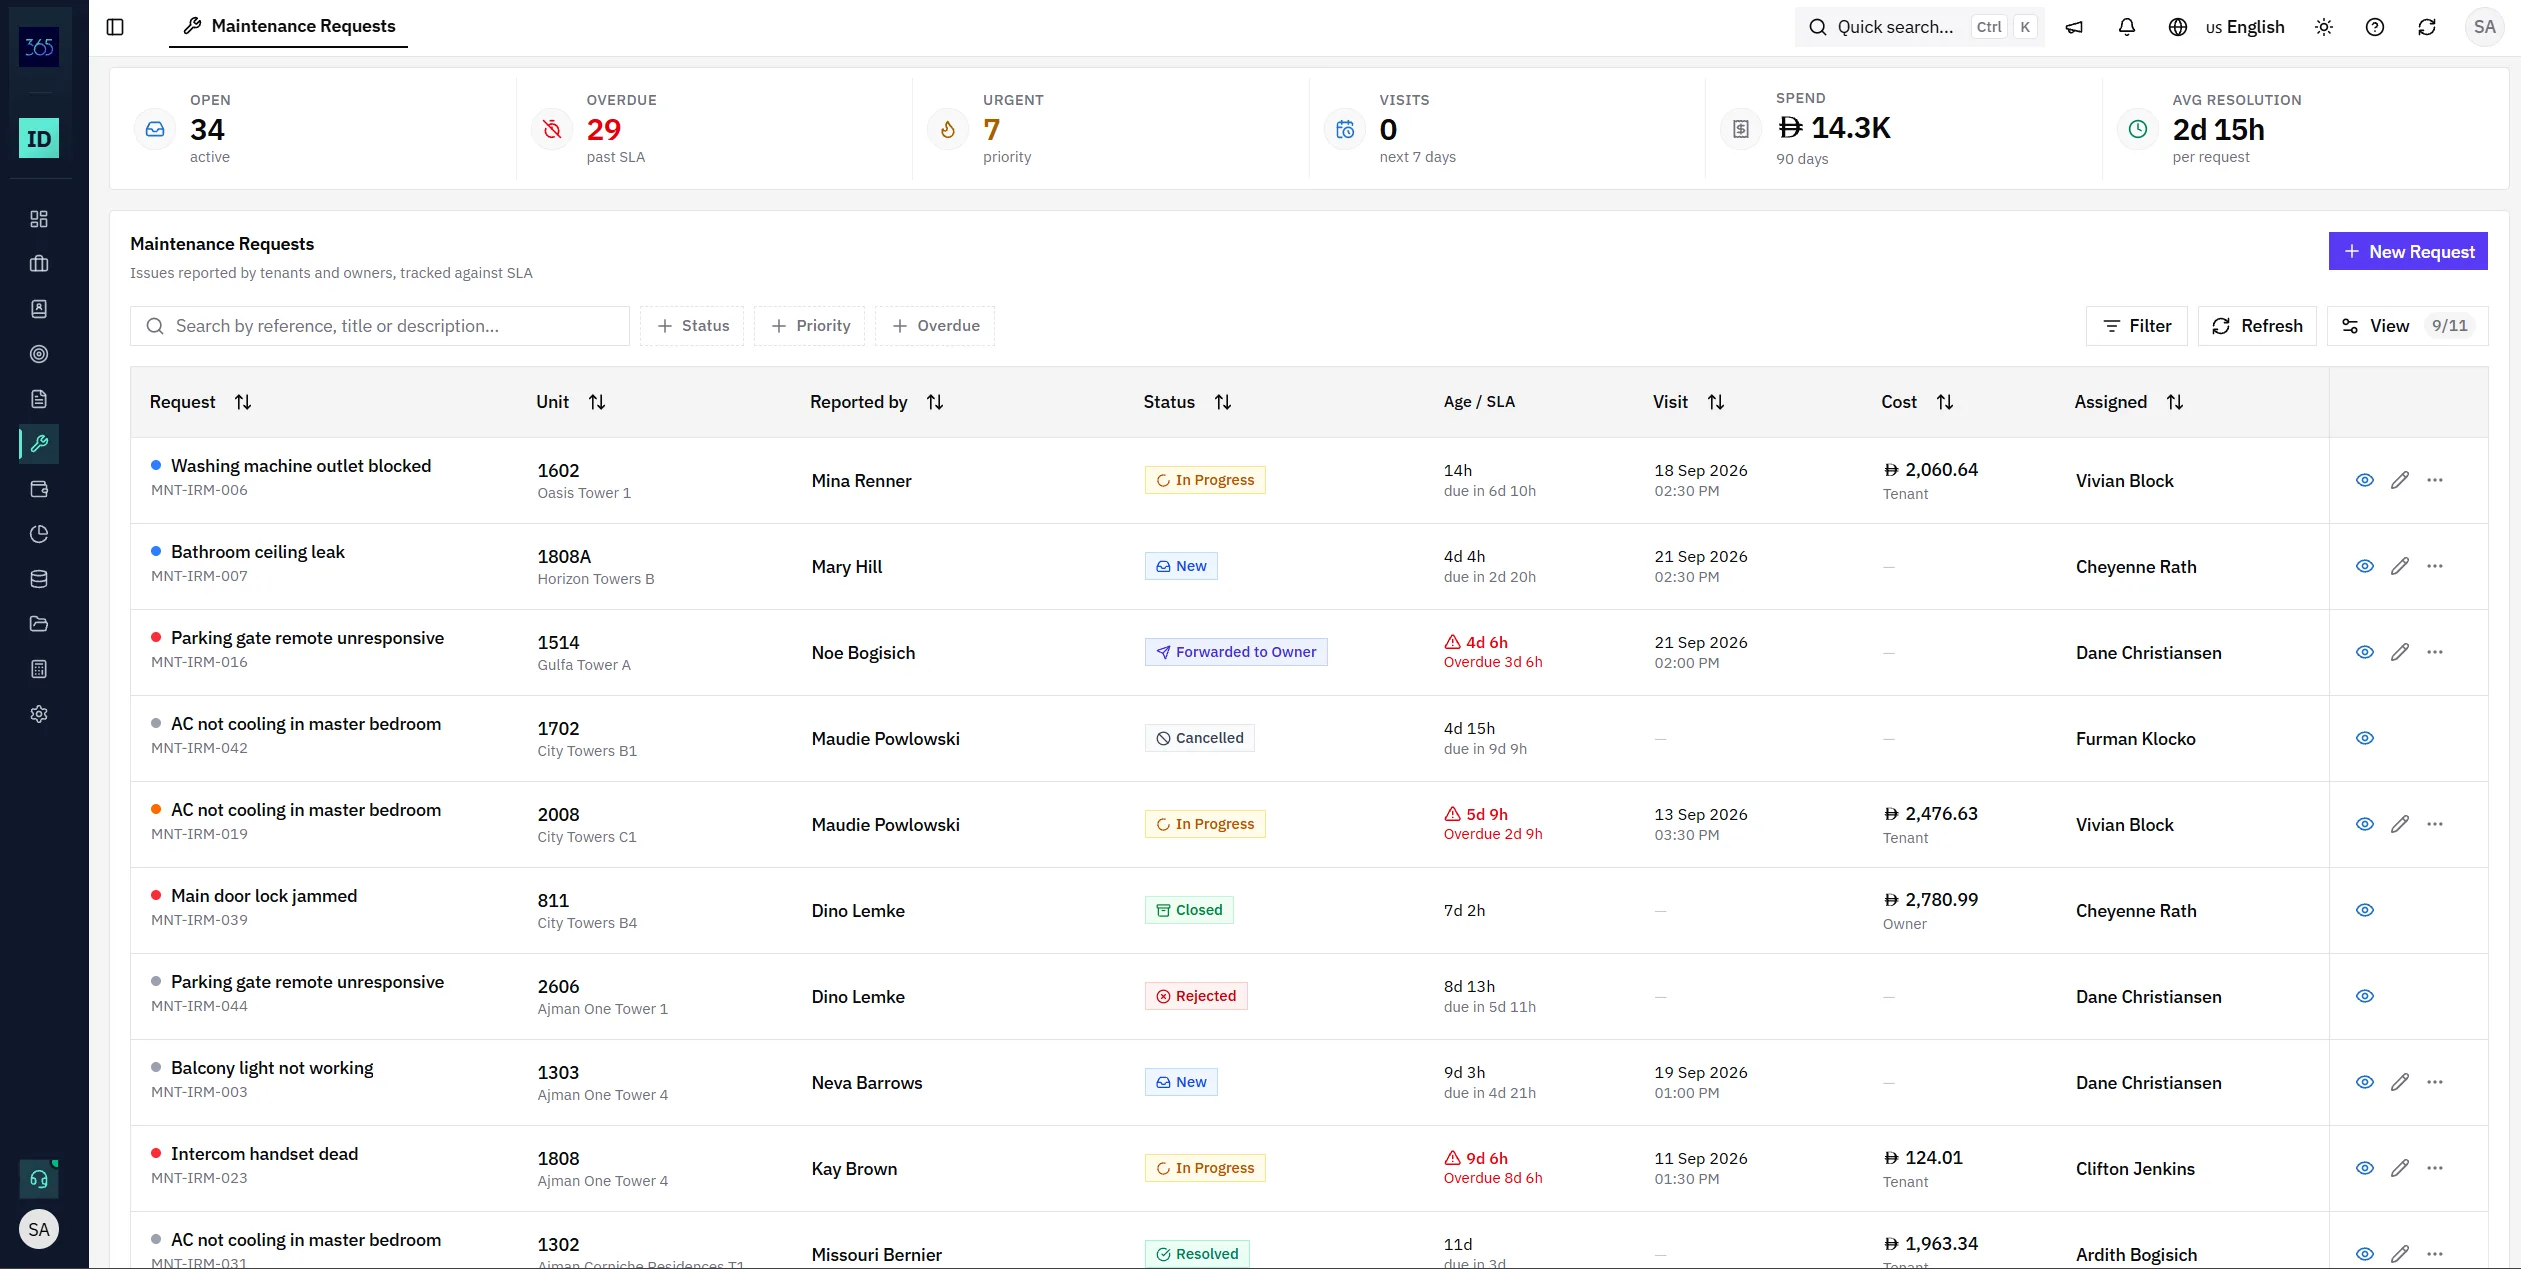Open the database icon in sidebar
This screenshot has width=2521, height=1269.
point(39,579)
